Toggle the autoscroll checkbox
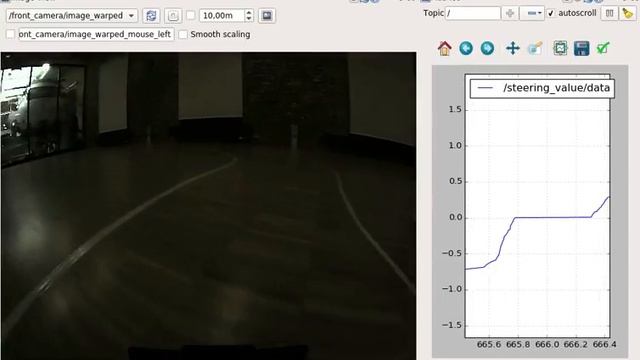The height and width of the screenshot is (360, 640). pyautogui.click(x=551, y=13)
